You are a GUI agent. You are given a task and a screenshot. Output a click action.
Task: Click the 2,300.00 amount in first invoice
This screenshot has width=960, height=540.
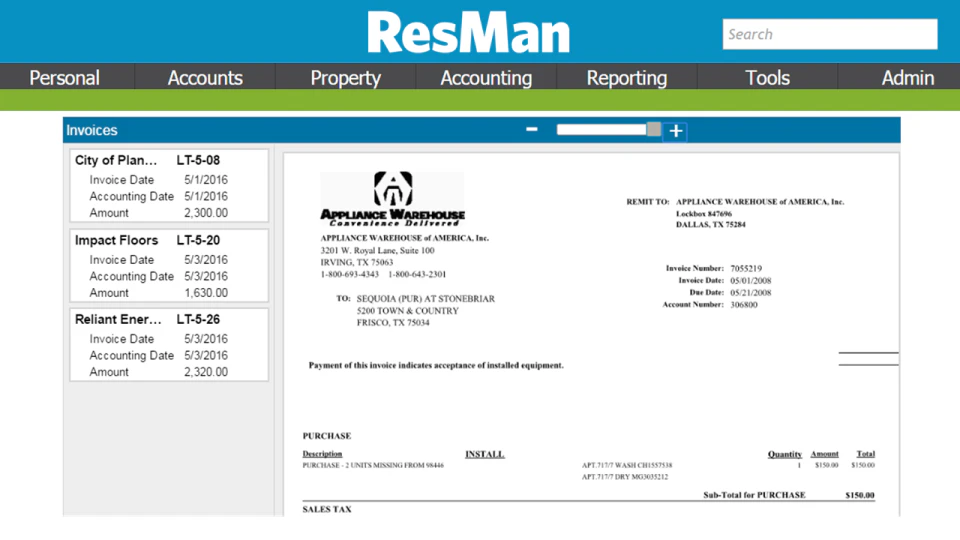coord(206,213)
